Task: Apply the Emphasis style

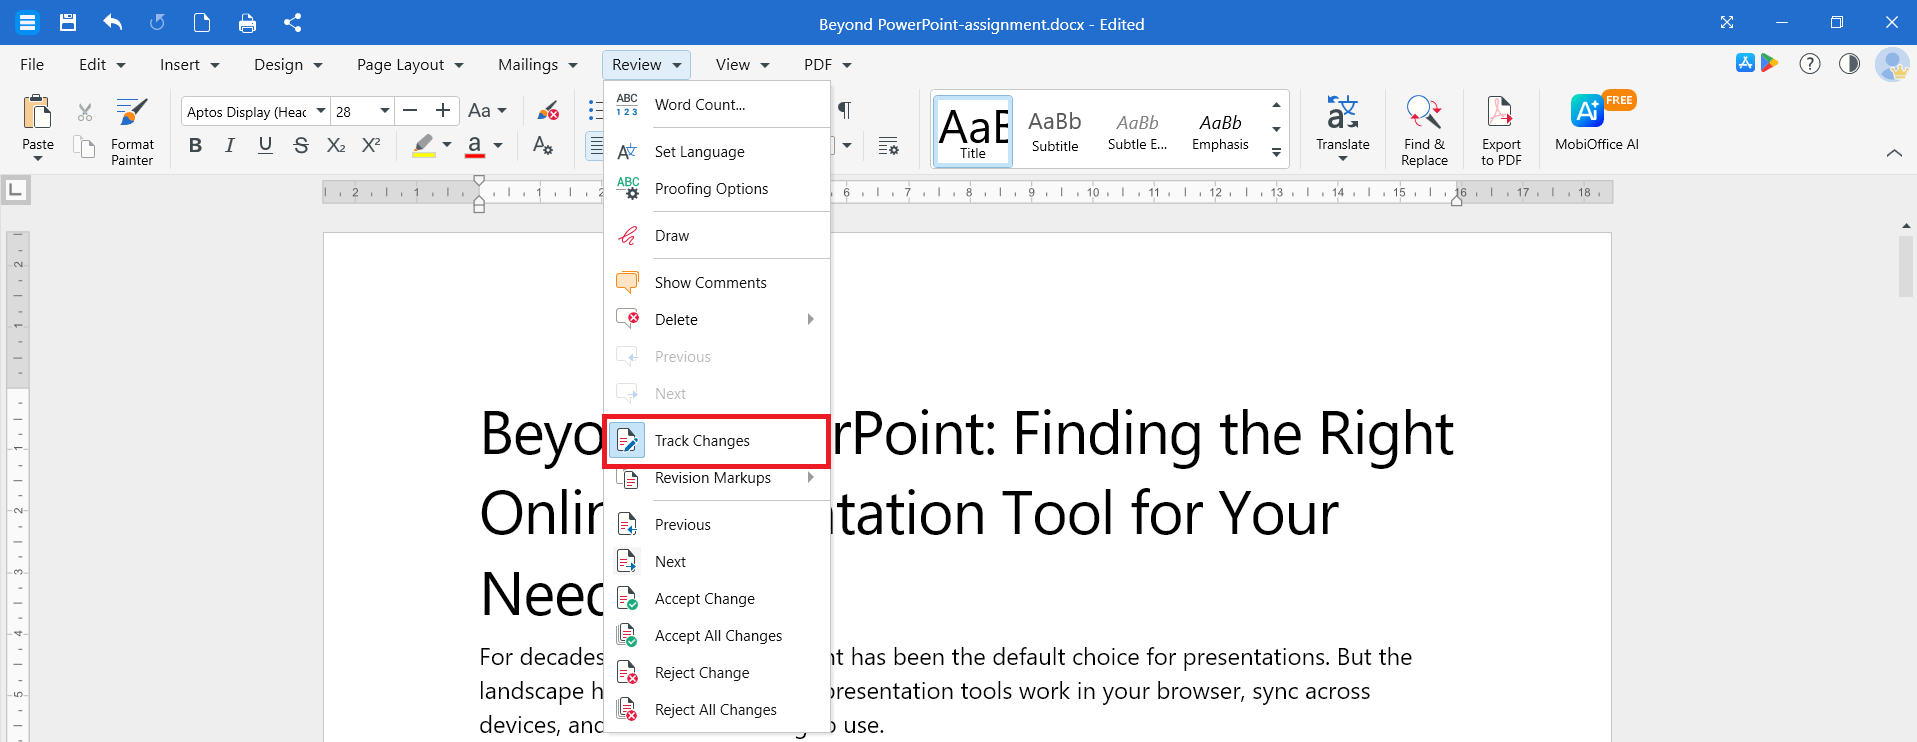Action: [1220, 131]
